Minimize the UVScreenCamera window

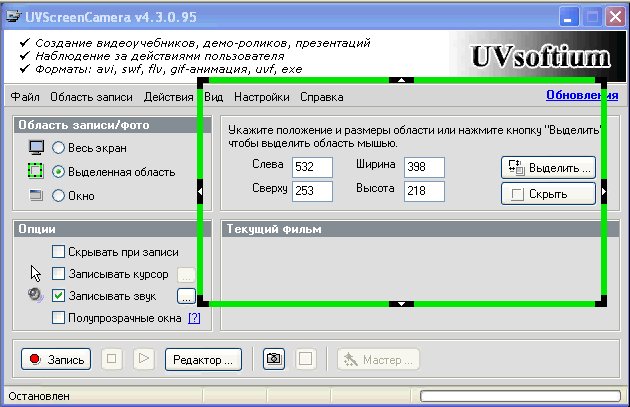click(568, 17)
